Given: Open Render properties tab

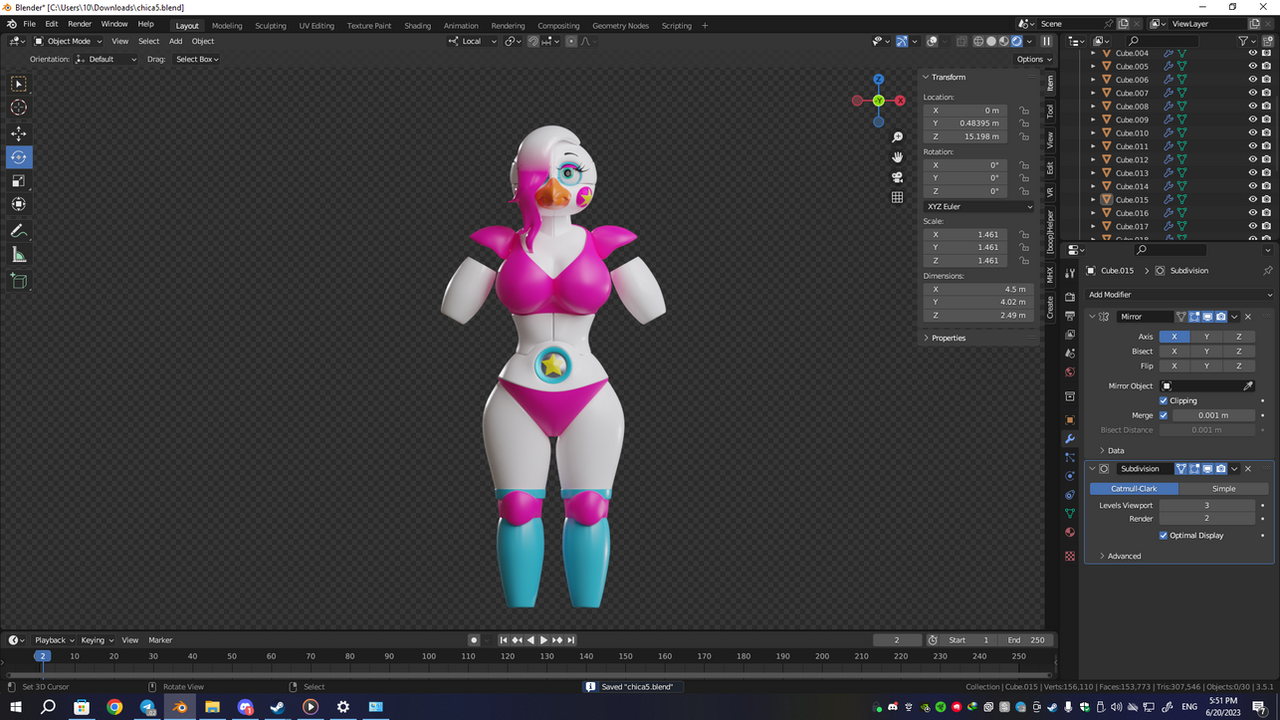Looking at the screenshot, I should click(x=1069, y=297).
